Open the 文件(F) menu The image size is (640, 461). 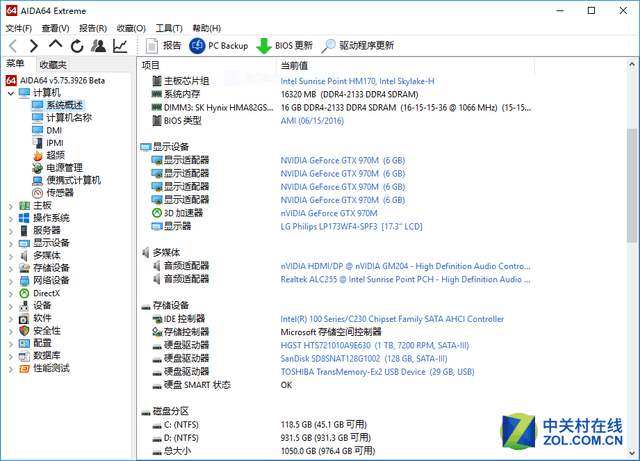pyautogui.click(x=19, y=28)
